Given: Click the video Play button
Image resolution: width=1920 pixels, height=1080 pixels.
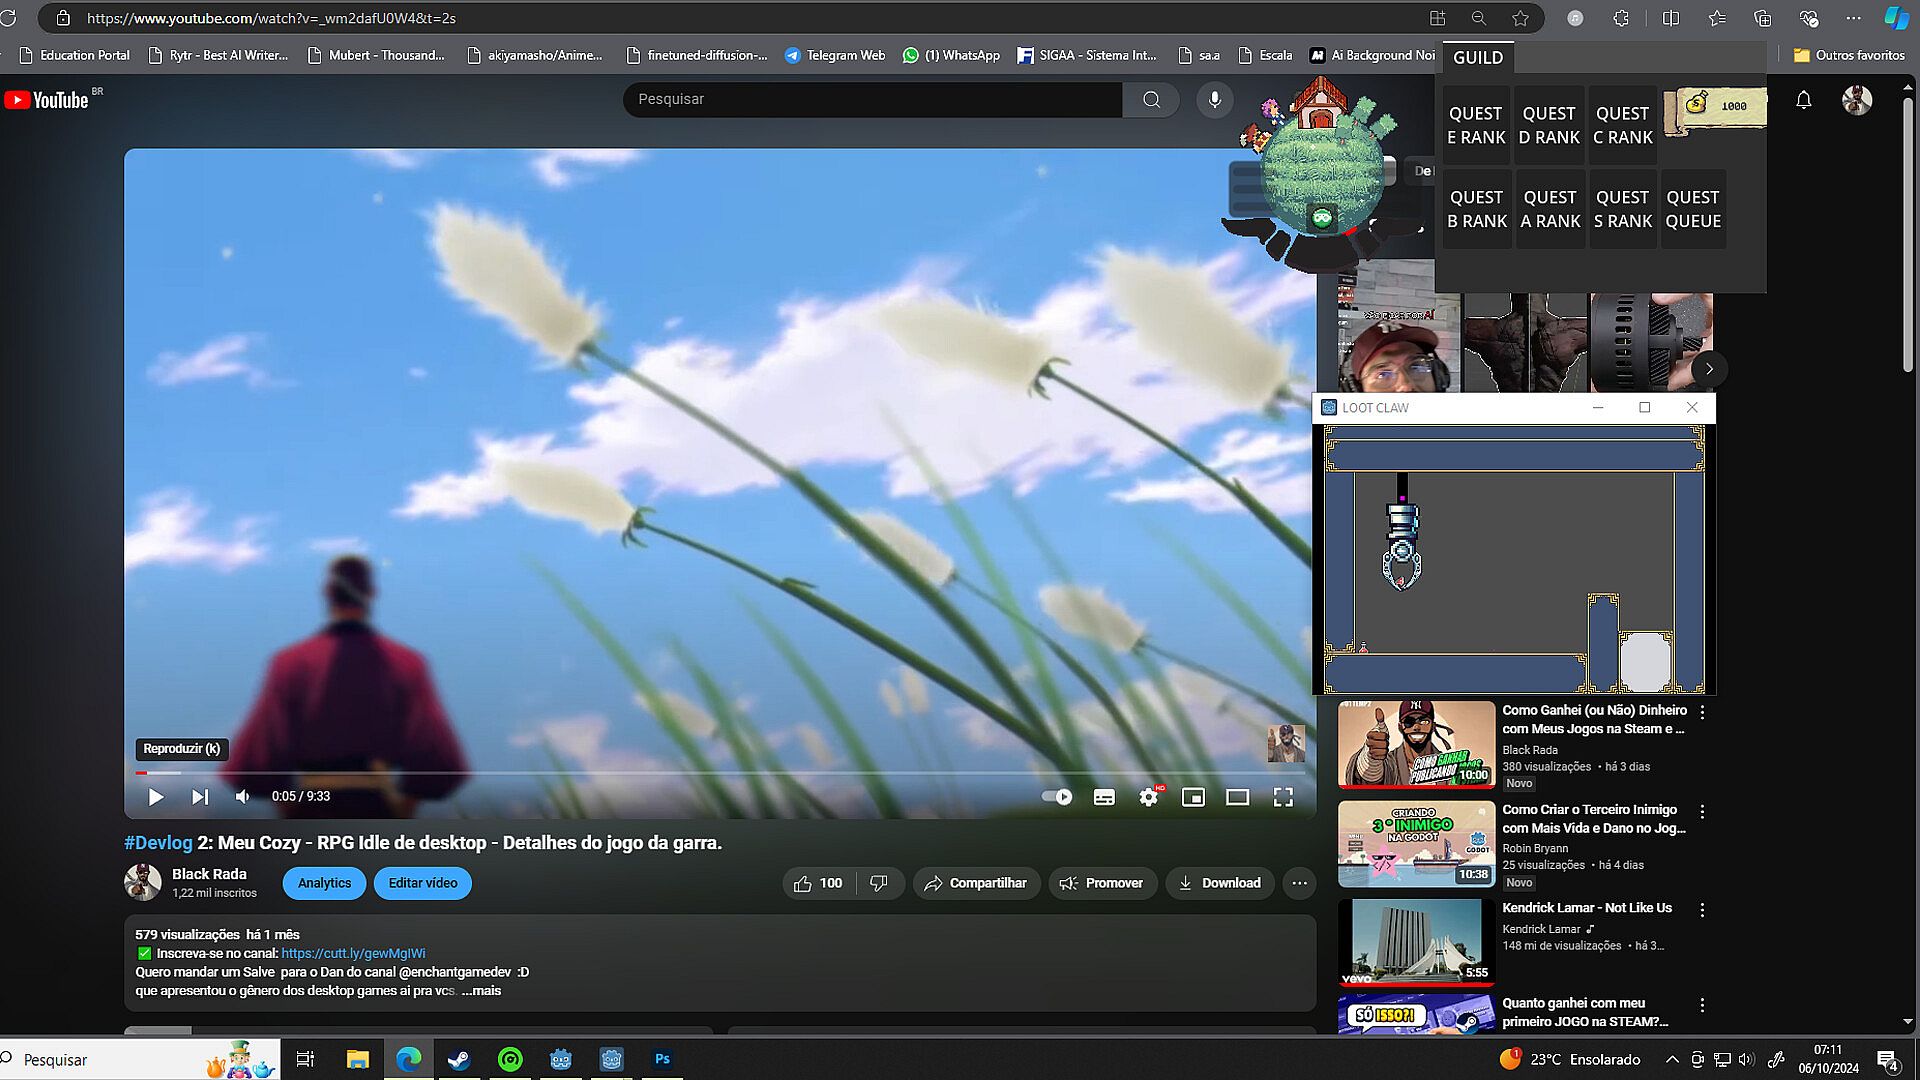Looking at the screenshot, I should pos(156,797).
